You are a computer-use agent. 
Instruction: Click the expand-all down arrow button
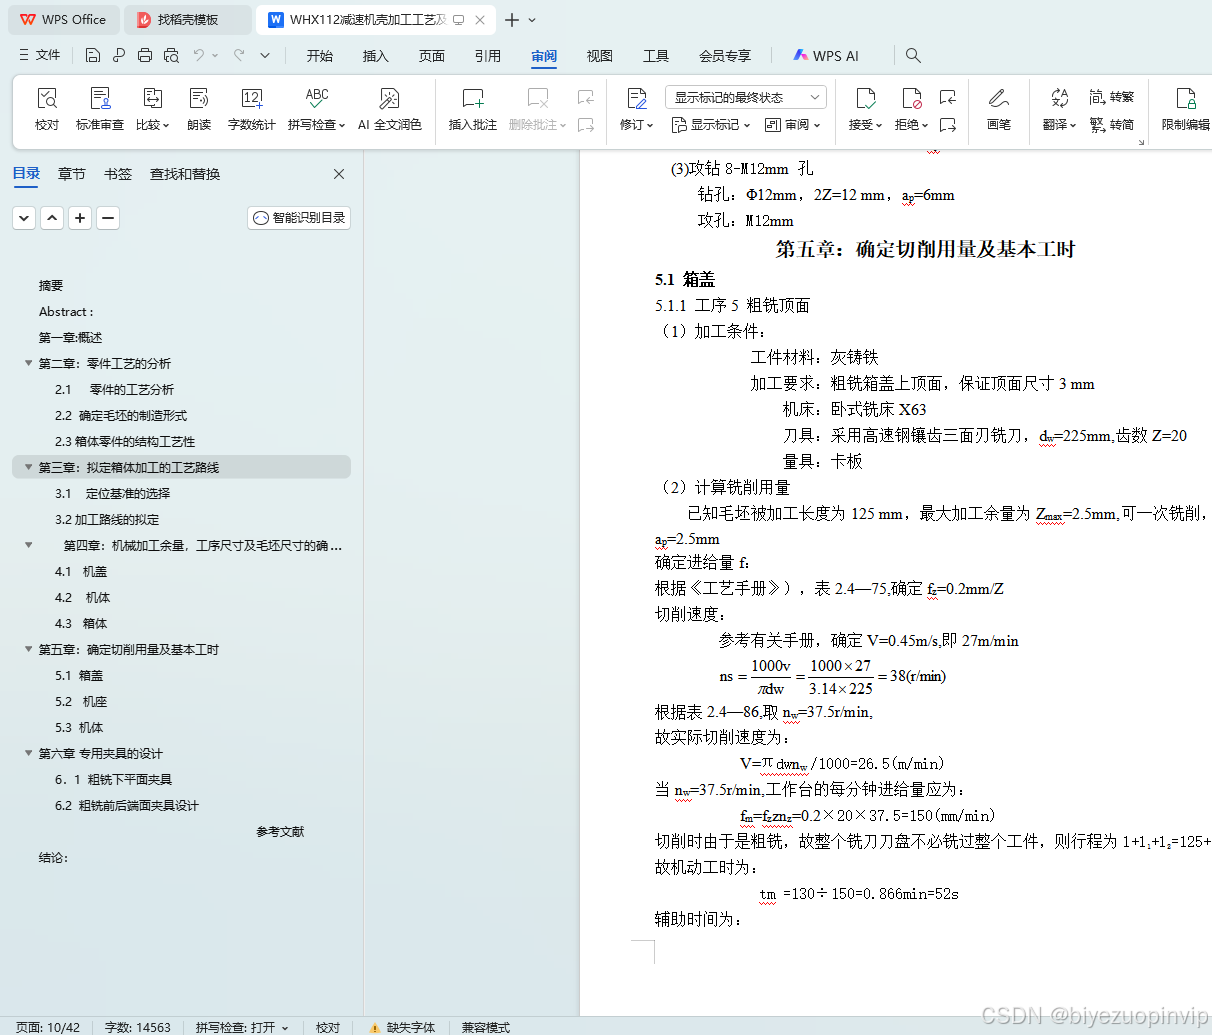coord(24,217)
